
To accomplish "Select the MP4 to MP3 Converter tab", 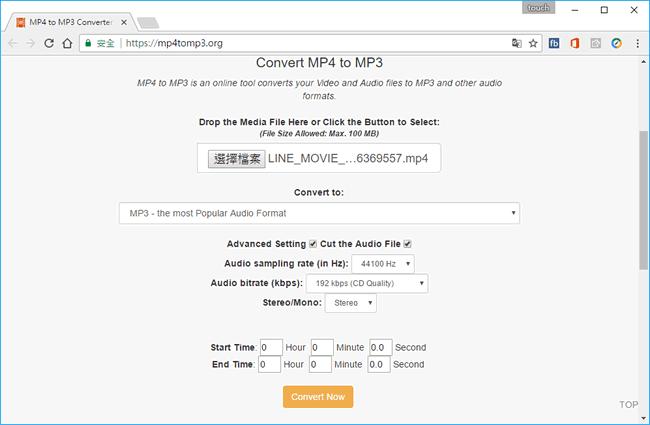I will 70,21.
